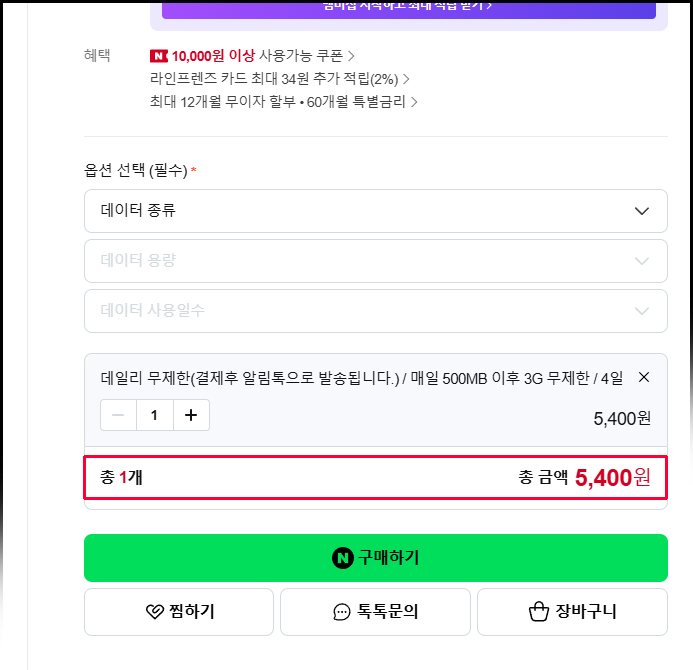This screenshot has width=693, height=670.
Task: Click the quantity input field showing 1
Action: [155, 415]
